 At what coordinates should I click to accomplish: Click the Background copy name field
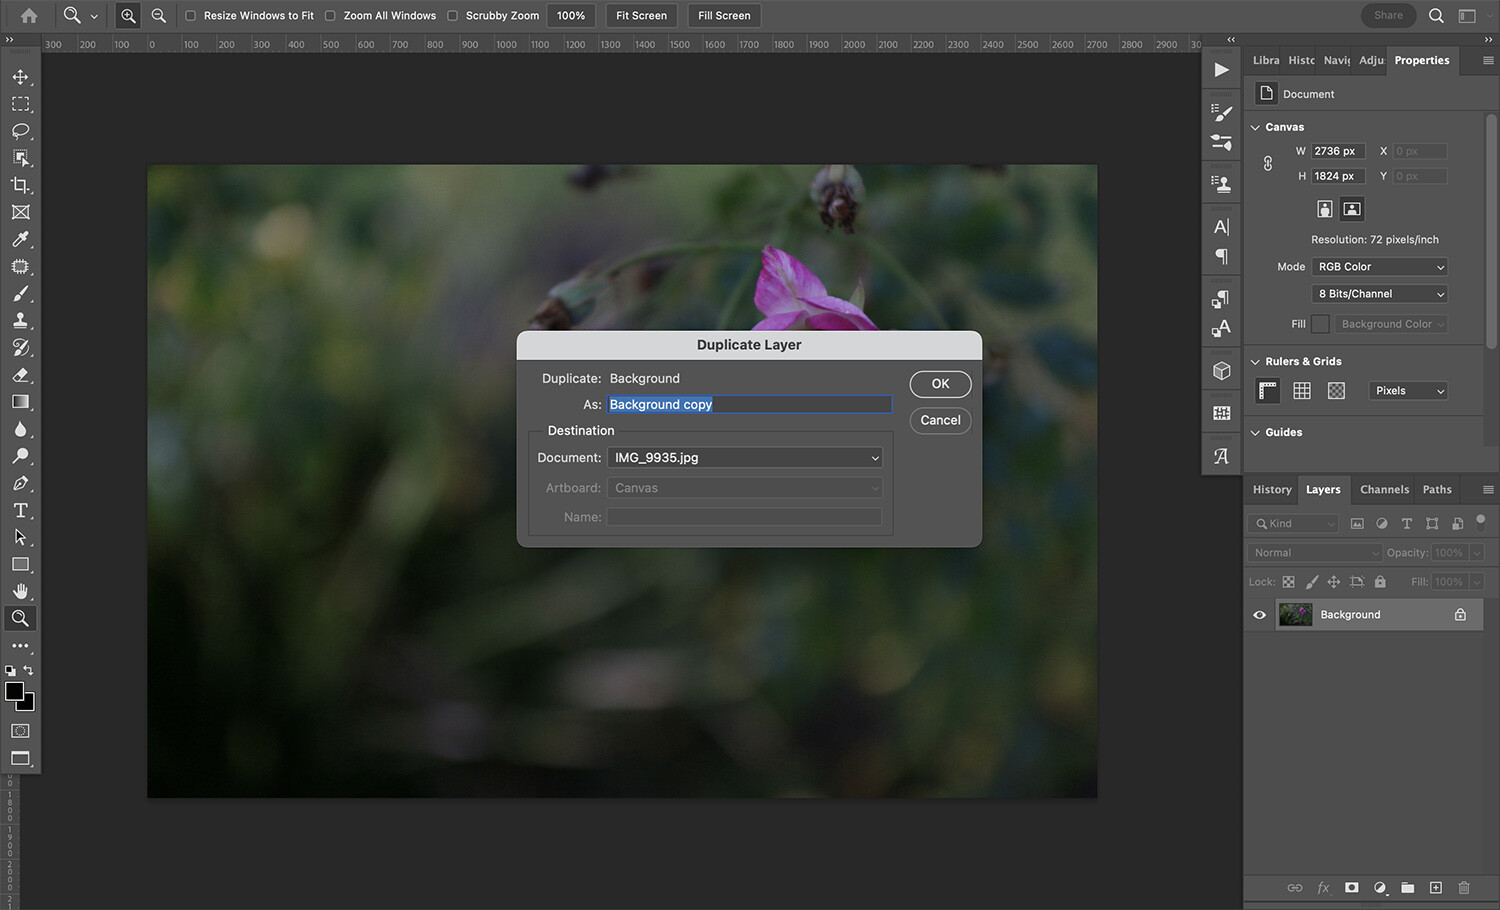click(749, 404)
